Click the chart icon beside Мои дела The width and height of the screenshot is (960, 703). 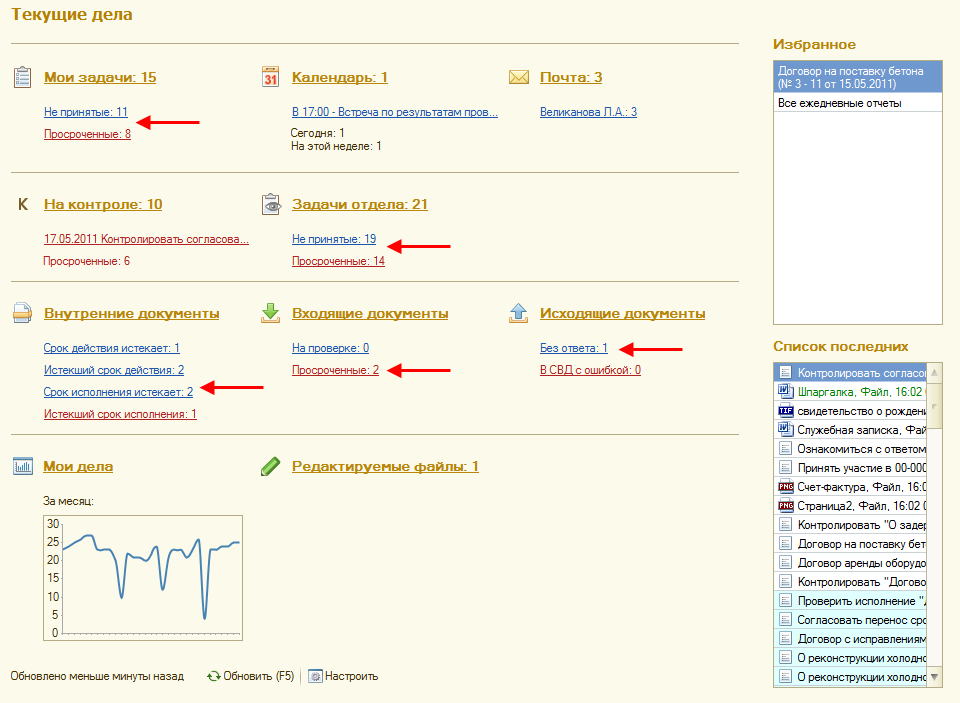[22, 466]
